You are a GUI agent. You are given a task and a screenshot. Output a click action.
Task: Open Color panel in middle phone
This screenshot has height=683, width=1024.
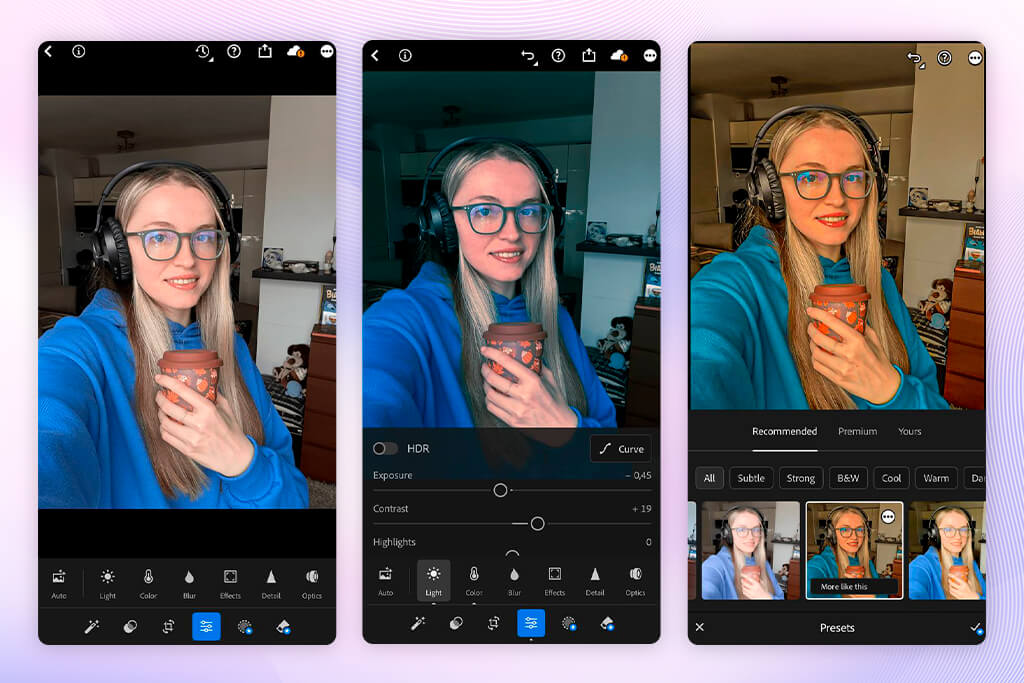coord(474,580)
